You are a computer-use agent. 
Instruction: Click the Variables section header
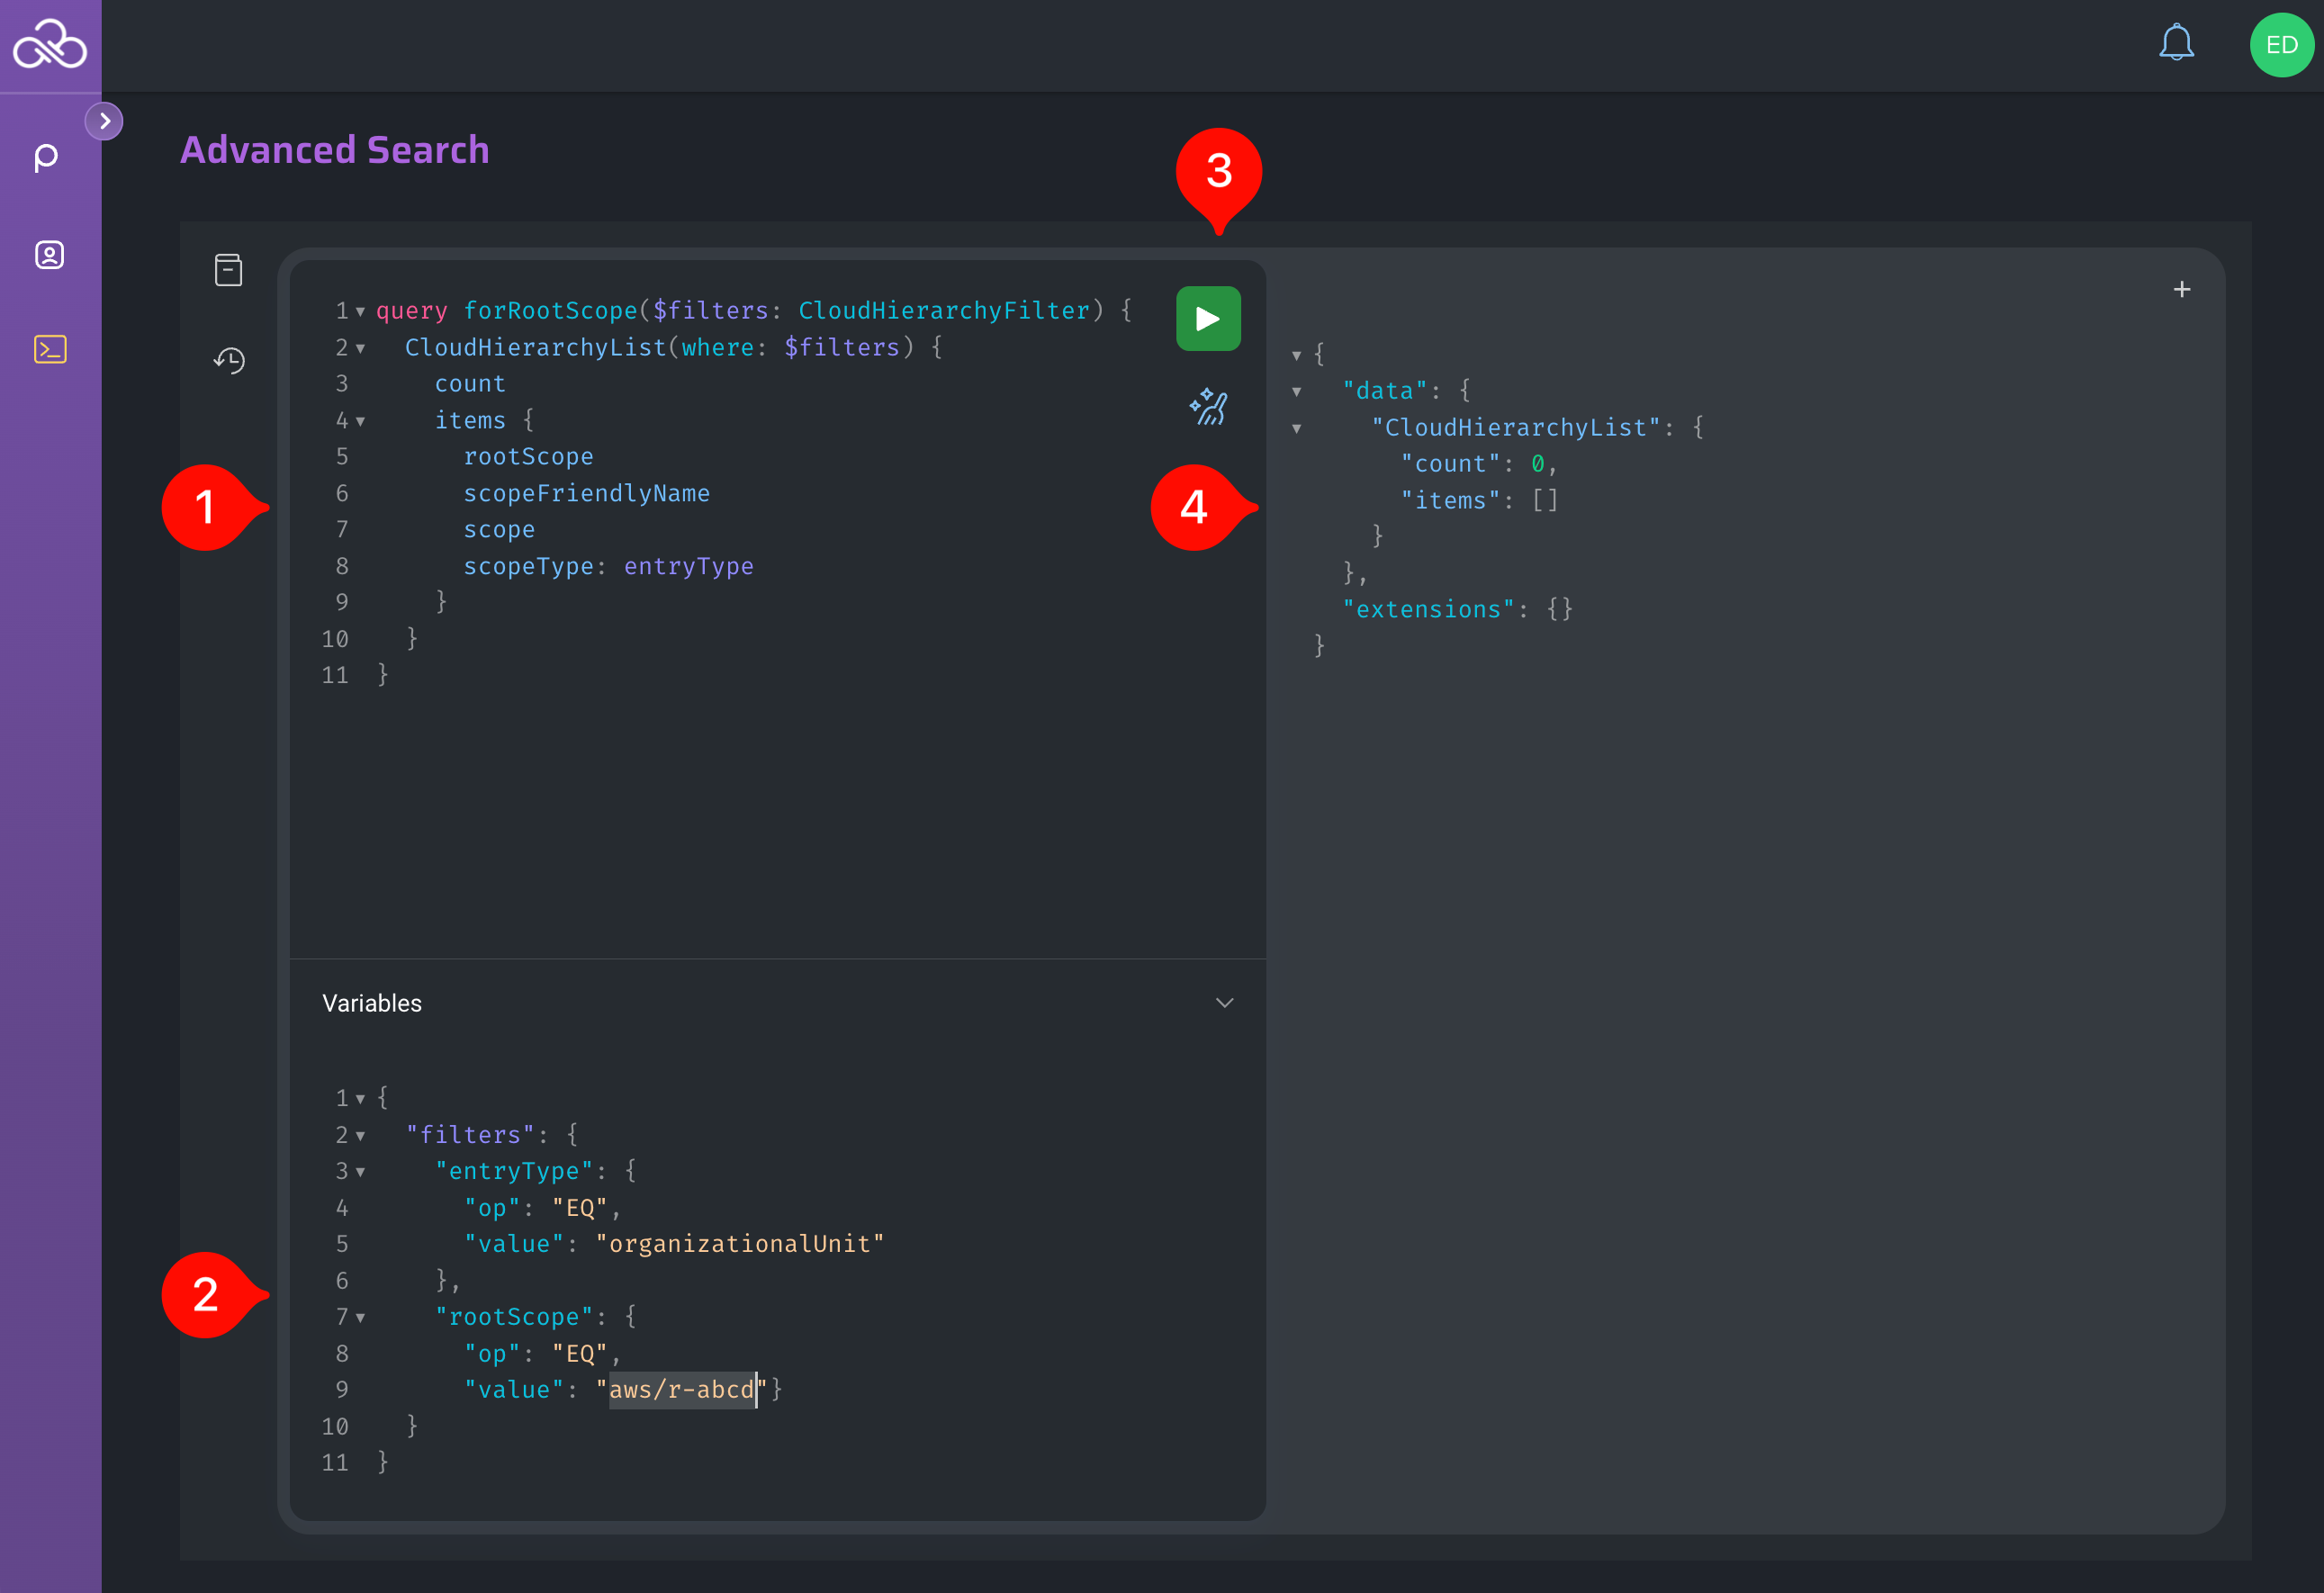coord(372,1003)
